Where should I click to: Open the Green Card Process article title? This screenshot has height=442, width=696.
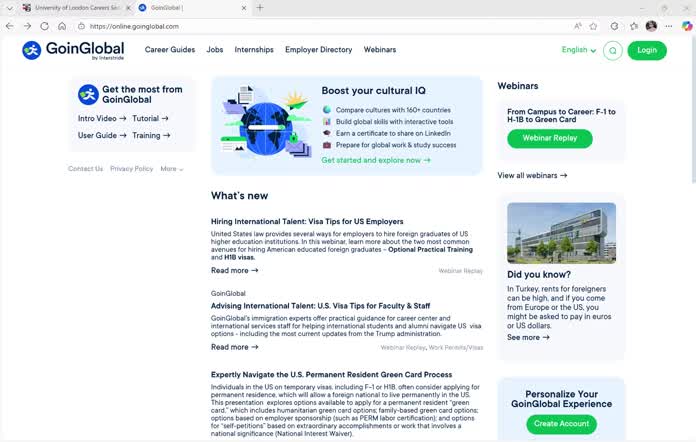[x=332, y=375]
